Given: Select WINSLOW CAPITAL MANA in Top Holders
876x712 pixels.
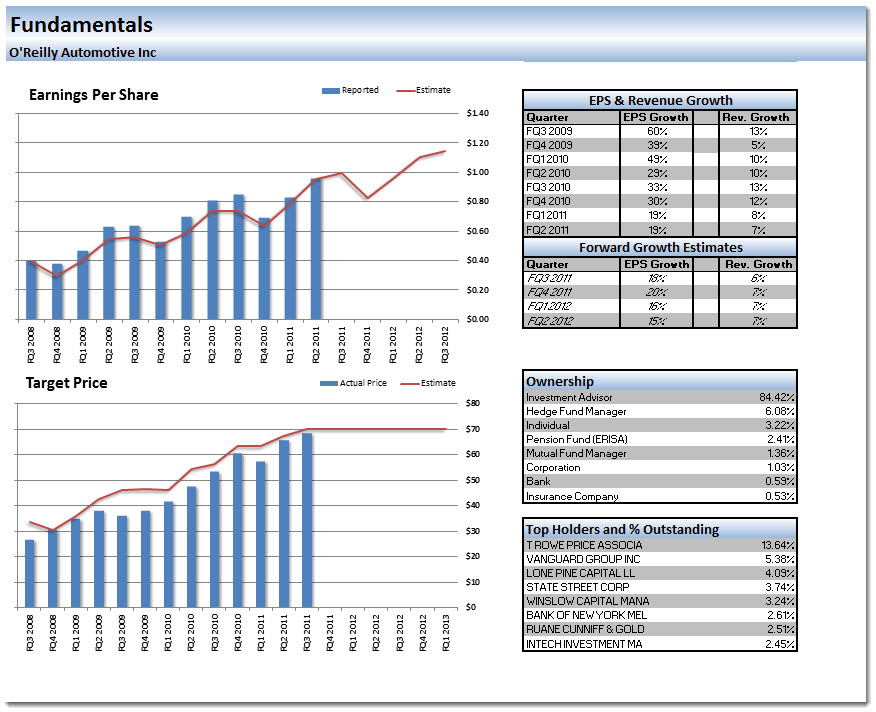Looking at the screenshot, I should (x=587, y=601).
